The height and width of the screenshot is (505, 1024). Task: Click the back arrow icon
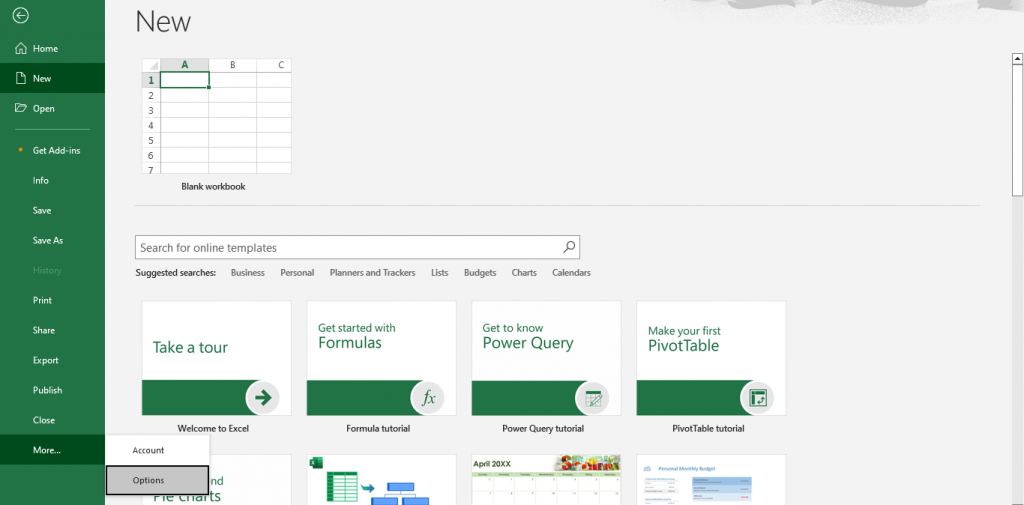tap(21, 16)
